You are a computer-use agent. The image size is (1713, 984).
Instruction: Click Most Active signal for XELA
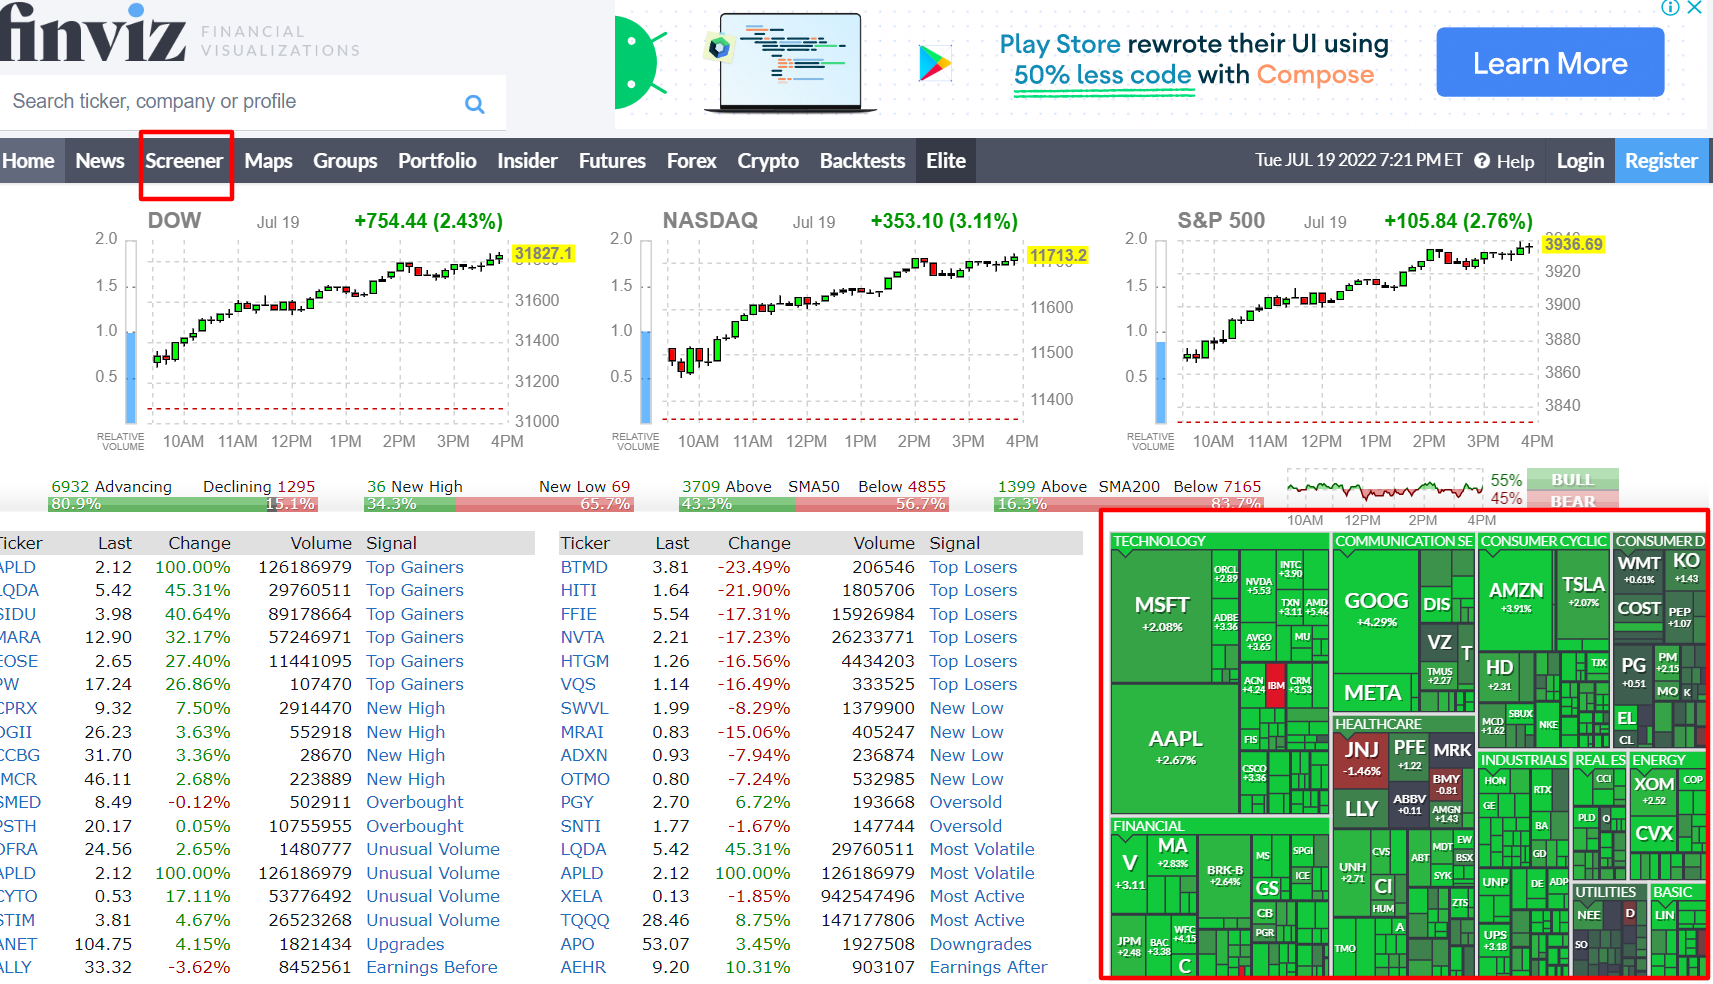tap(977, 896)
